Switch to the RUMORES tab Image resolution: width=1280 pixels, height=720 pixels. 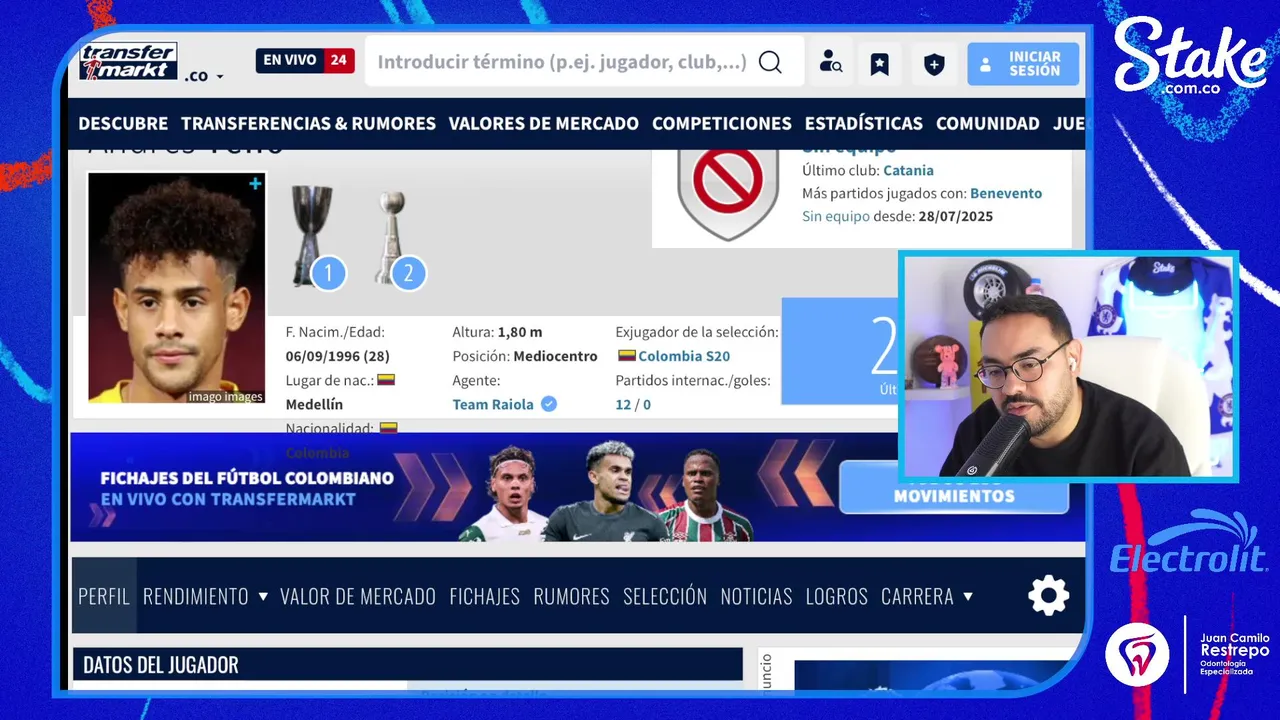(571, 596)
